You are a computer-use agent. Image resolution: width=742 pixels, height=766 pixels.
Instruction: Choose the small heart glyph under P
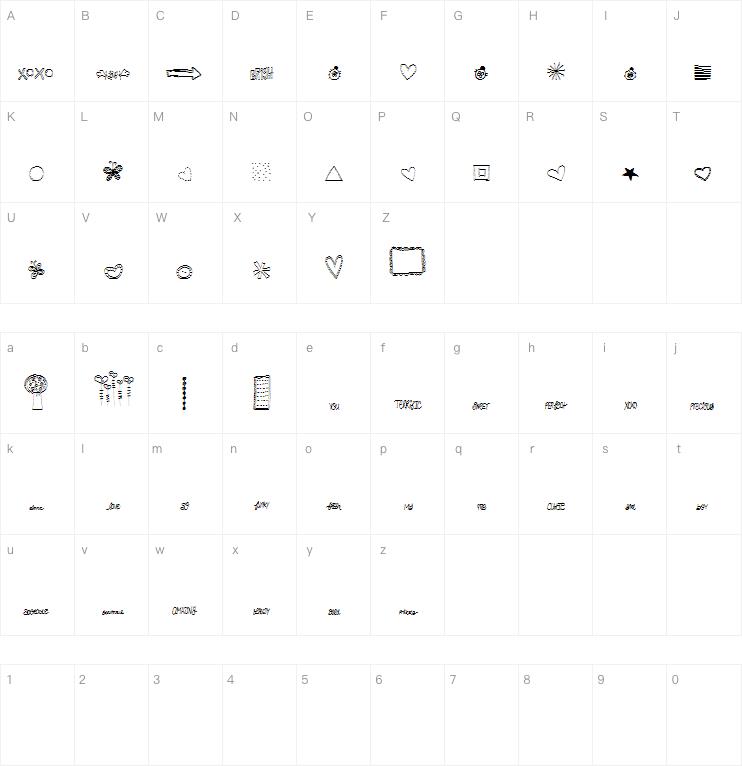(x=408, y=174)
